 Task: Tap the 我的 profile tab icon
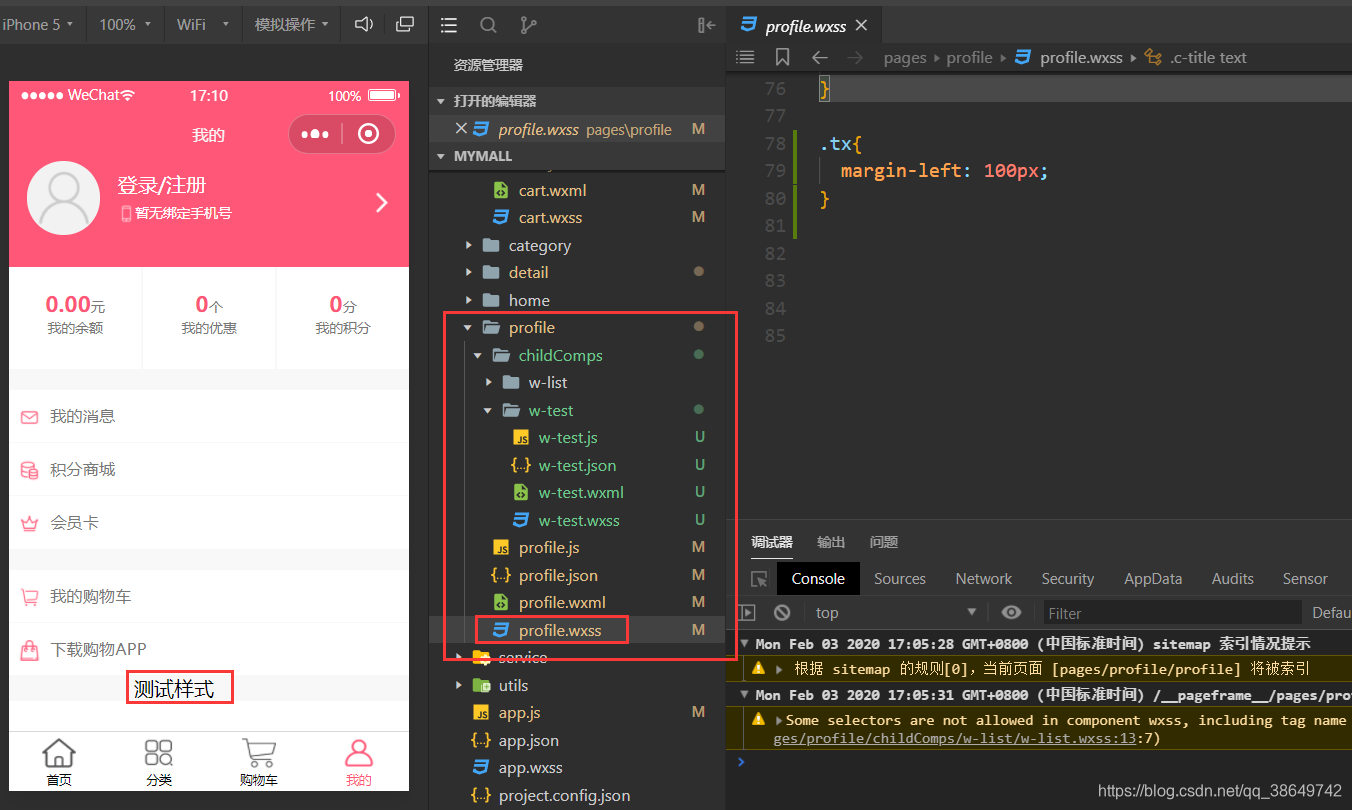358,753
